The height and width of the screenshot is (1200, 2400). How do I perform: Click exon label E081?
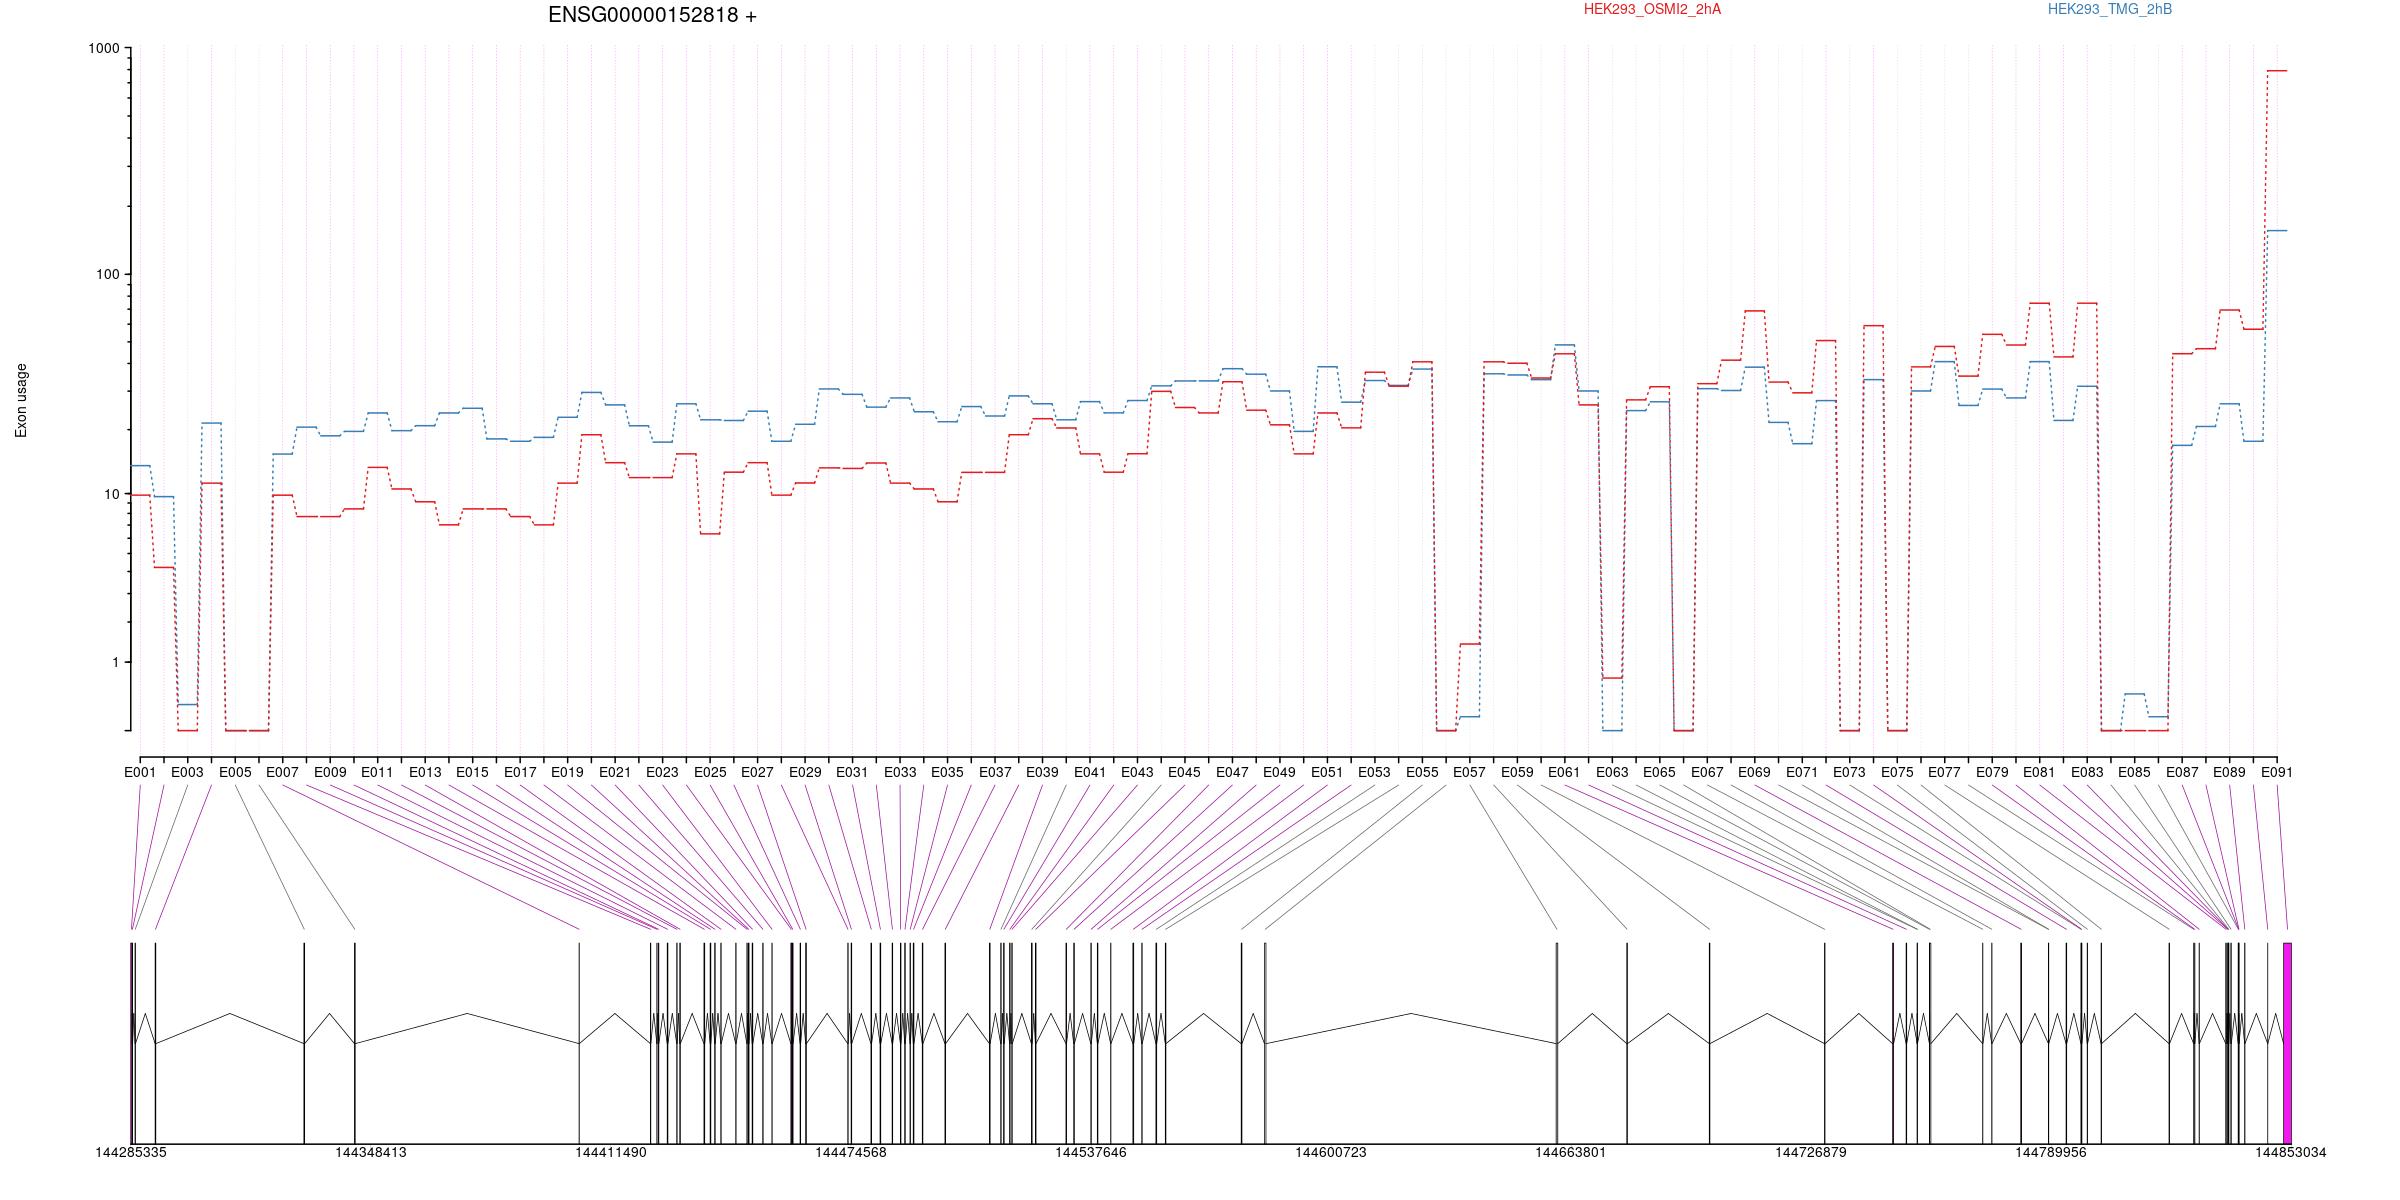(2040, 772)
